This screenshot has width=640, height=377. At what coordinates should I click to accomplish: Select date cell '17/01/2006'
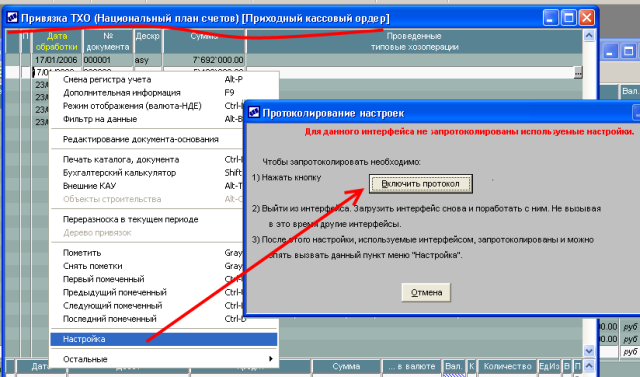point(56,60)
